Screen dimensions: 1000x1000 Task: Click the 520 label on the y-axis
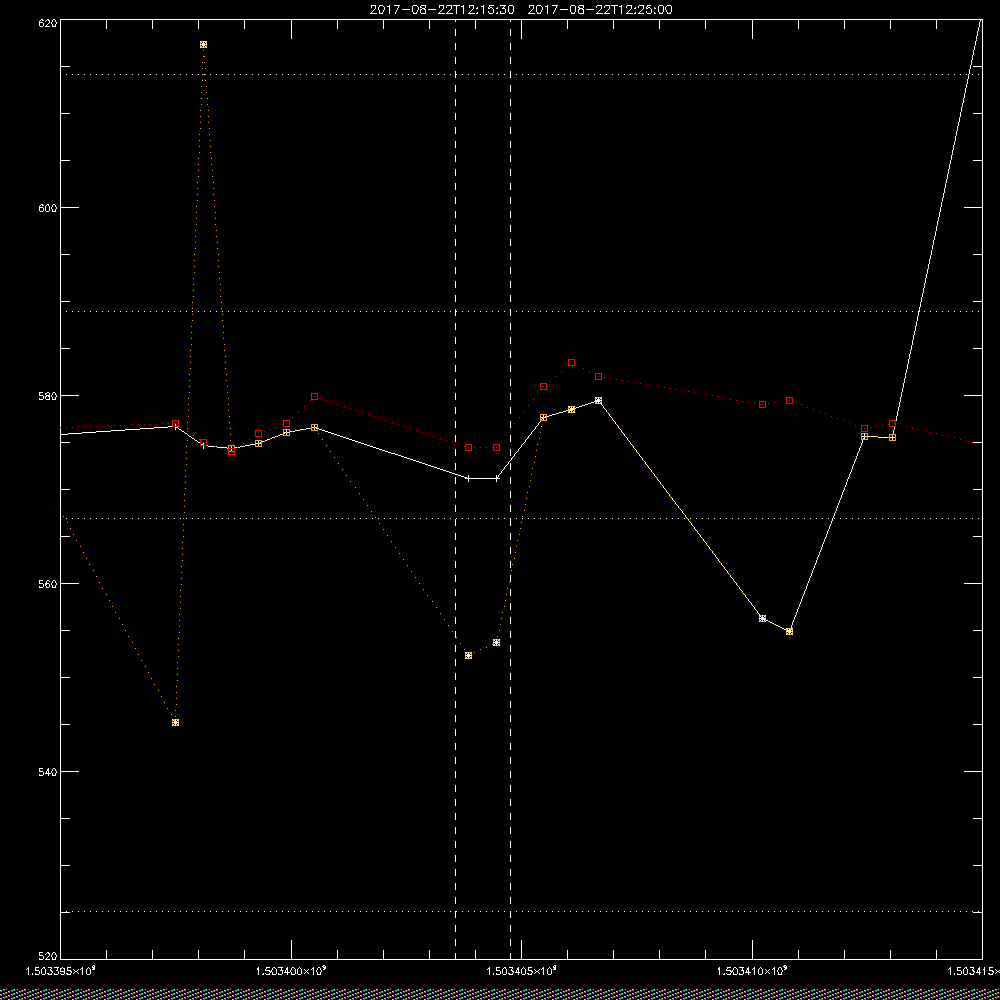[47, 958]
